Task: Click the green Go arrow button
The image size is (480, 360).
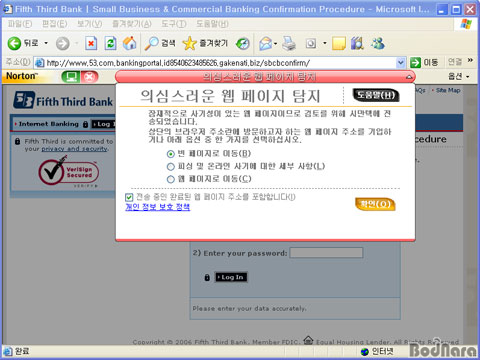Action: pos(415,62)
